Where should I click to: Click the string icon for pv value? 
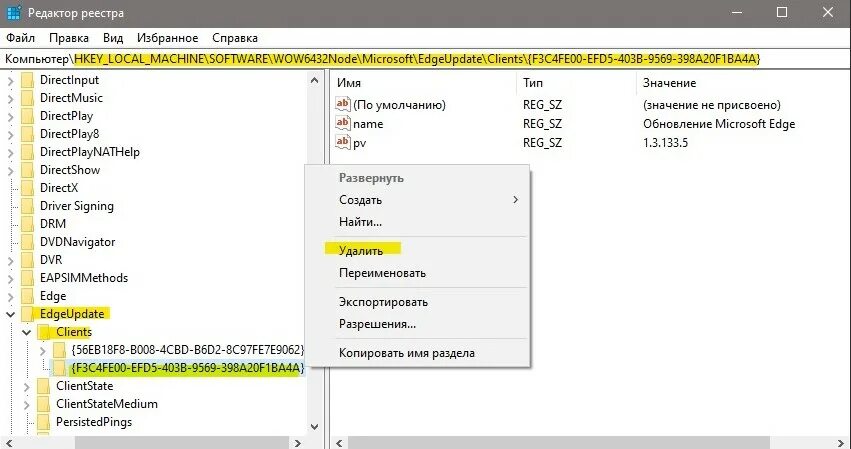[343, 142]
